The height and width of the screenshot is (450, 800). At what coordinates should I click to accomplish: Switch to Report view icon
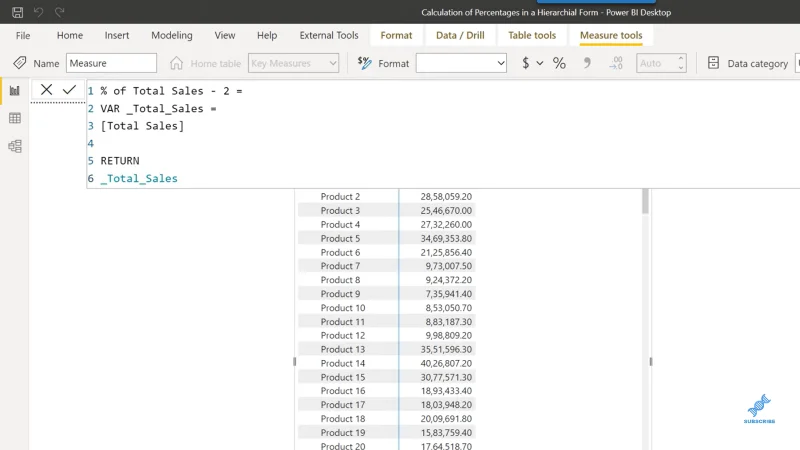[15, 91]
